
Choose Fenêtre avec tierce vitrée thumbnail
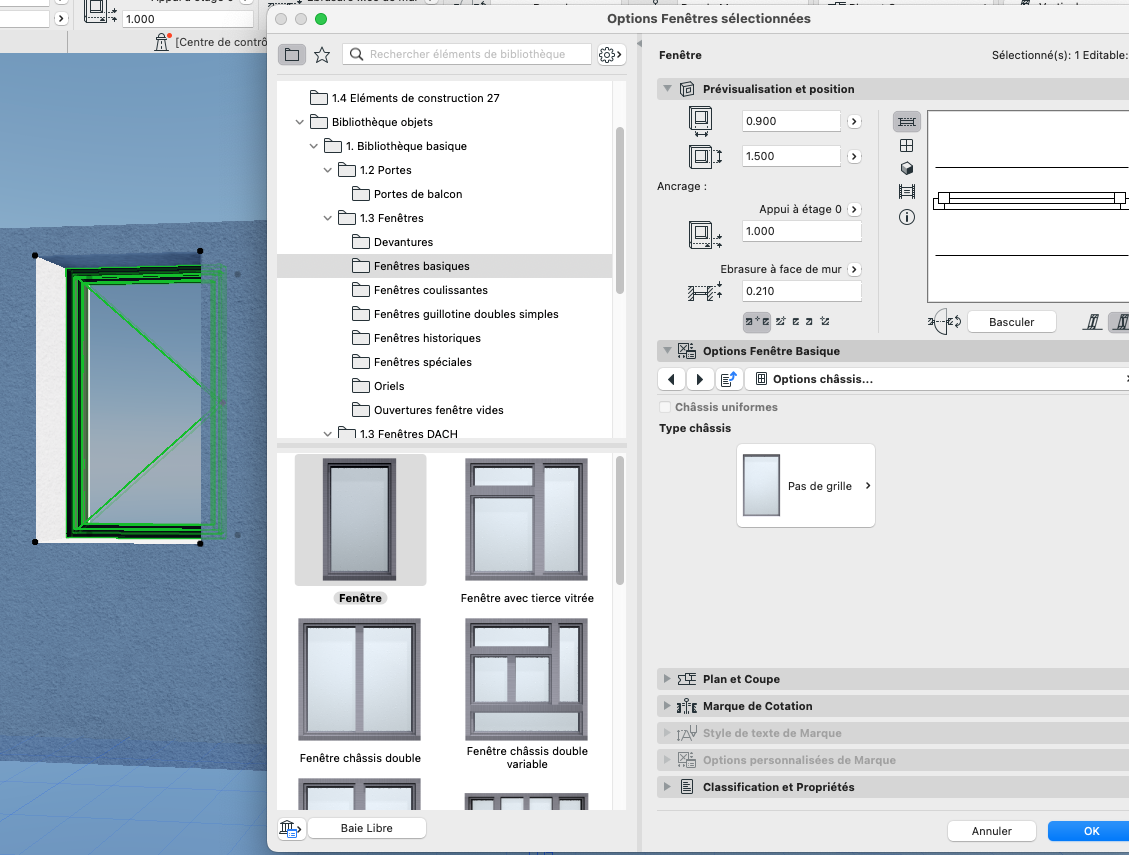tap(526, 520)
